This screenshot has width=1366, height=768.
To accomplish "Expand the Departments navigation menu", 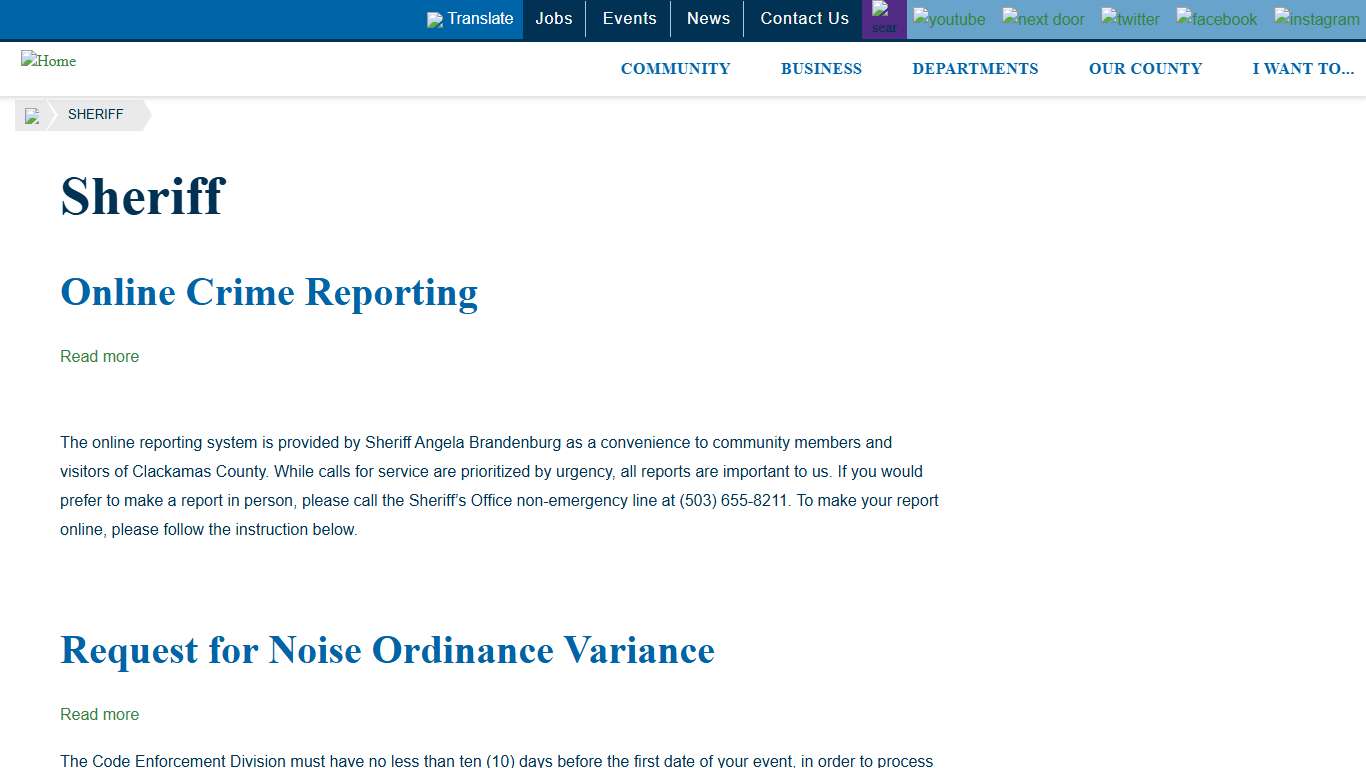I will [975, 69].
